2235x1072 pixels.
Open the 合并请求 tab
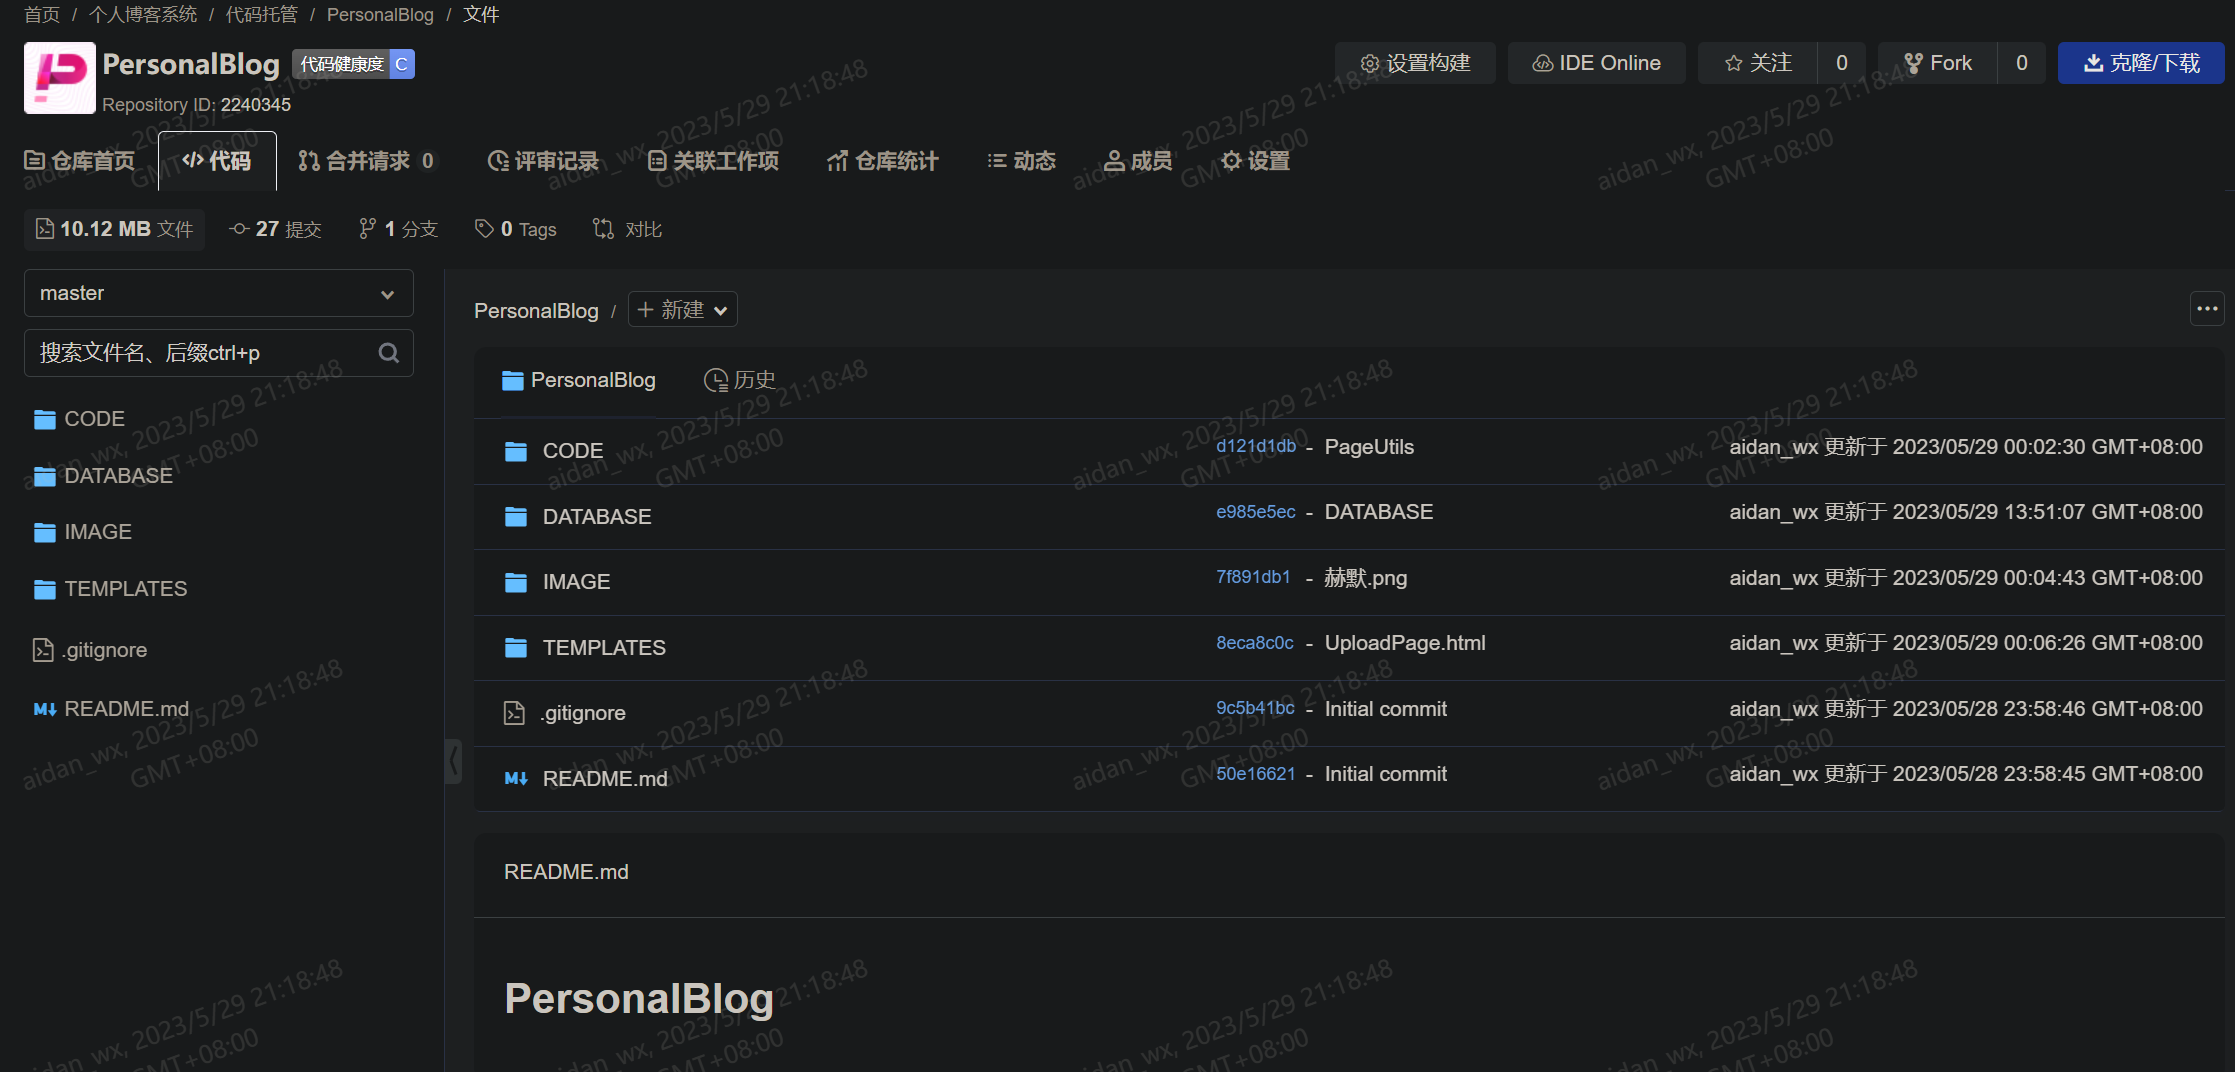point(366,161)
